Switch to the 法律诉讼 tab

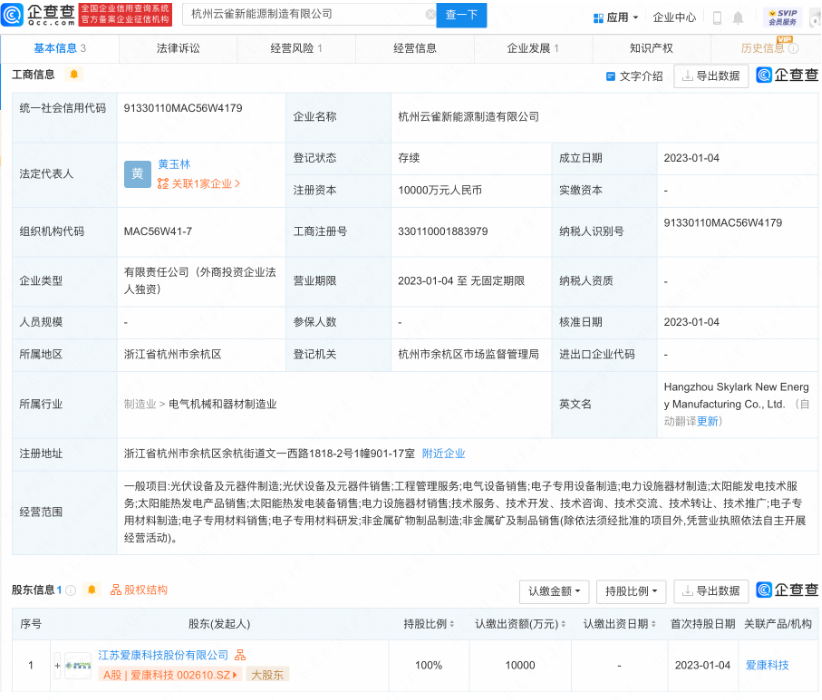pyautogui.click(x=178, y=47)
